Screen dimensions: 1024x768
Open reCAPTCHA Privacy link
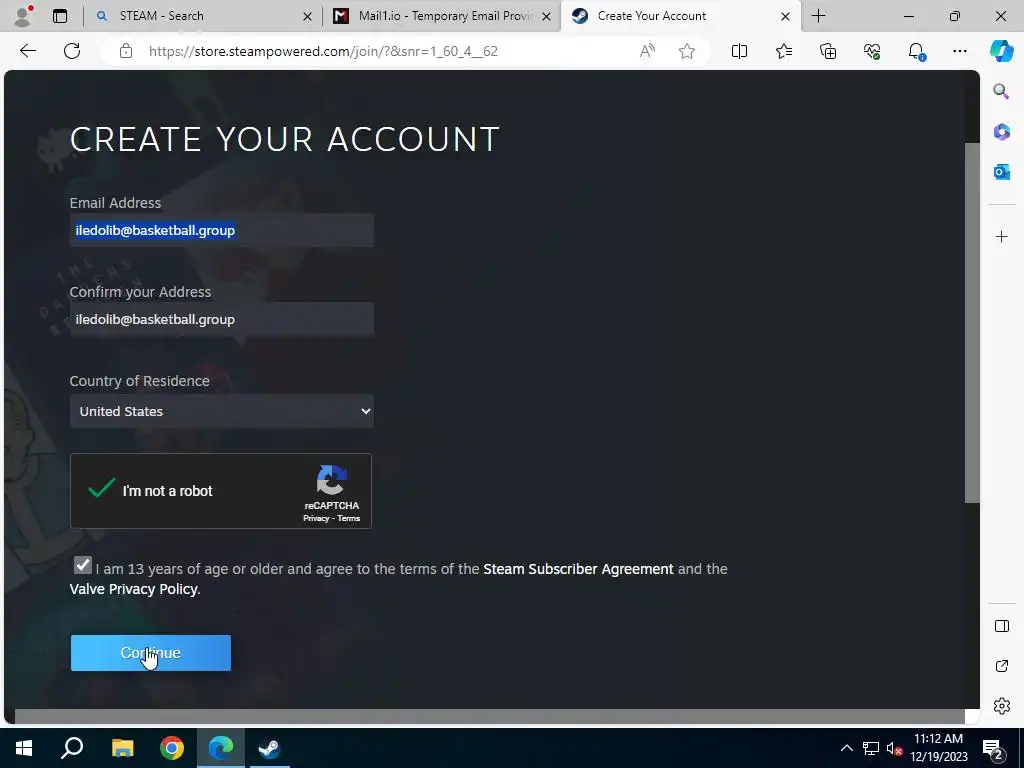click(x=315, y=519)
